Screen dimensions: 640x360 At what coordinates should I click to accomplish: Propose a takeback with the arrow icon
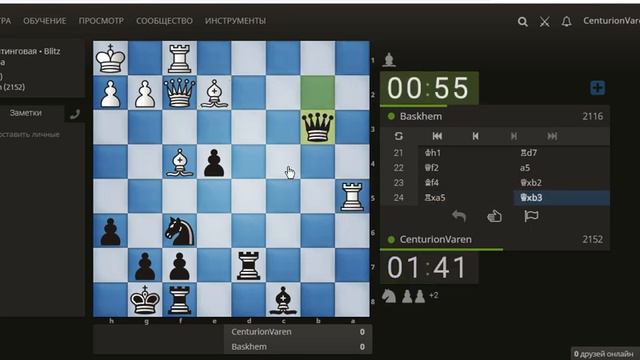(x=459, y=216)
